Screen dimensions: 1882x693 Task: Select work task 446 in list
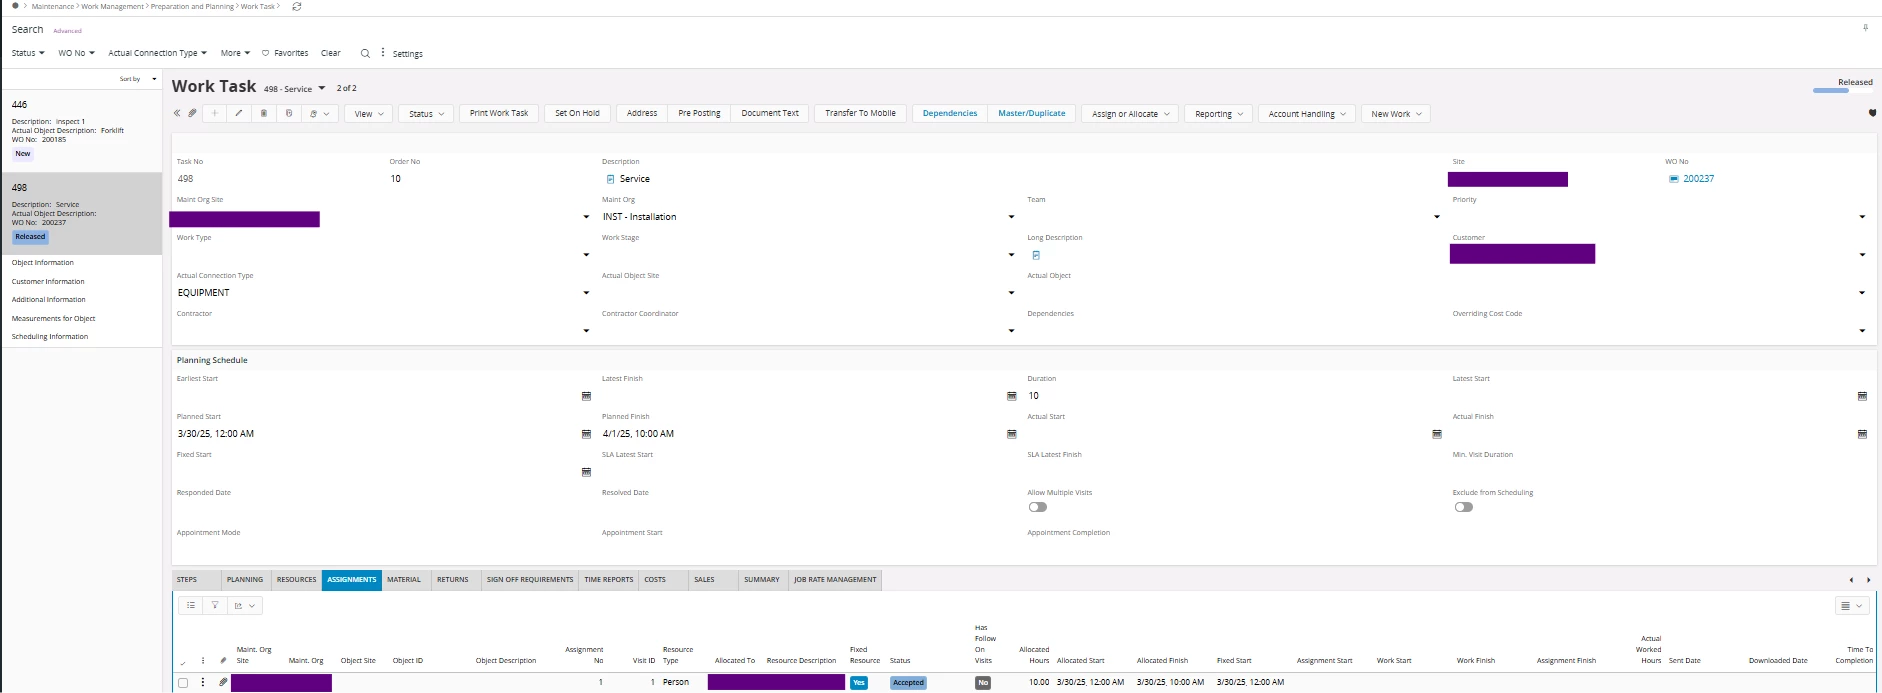point(82,129)
